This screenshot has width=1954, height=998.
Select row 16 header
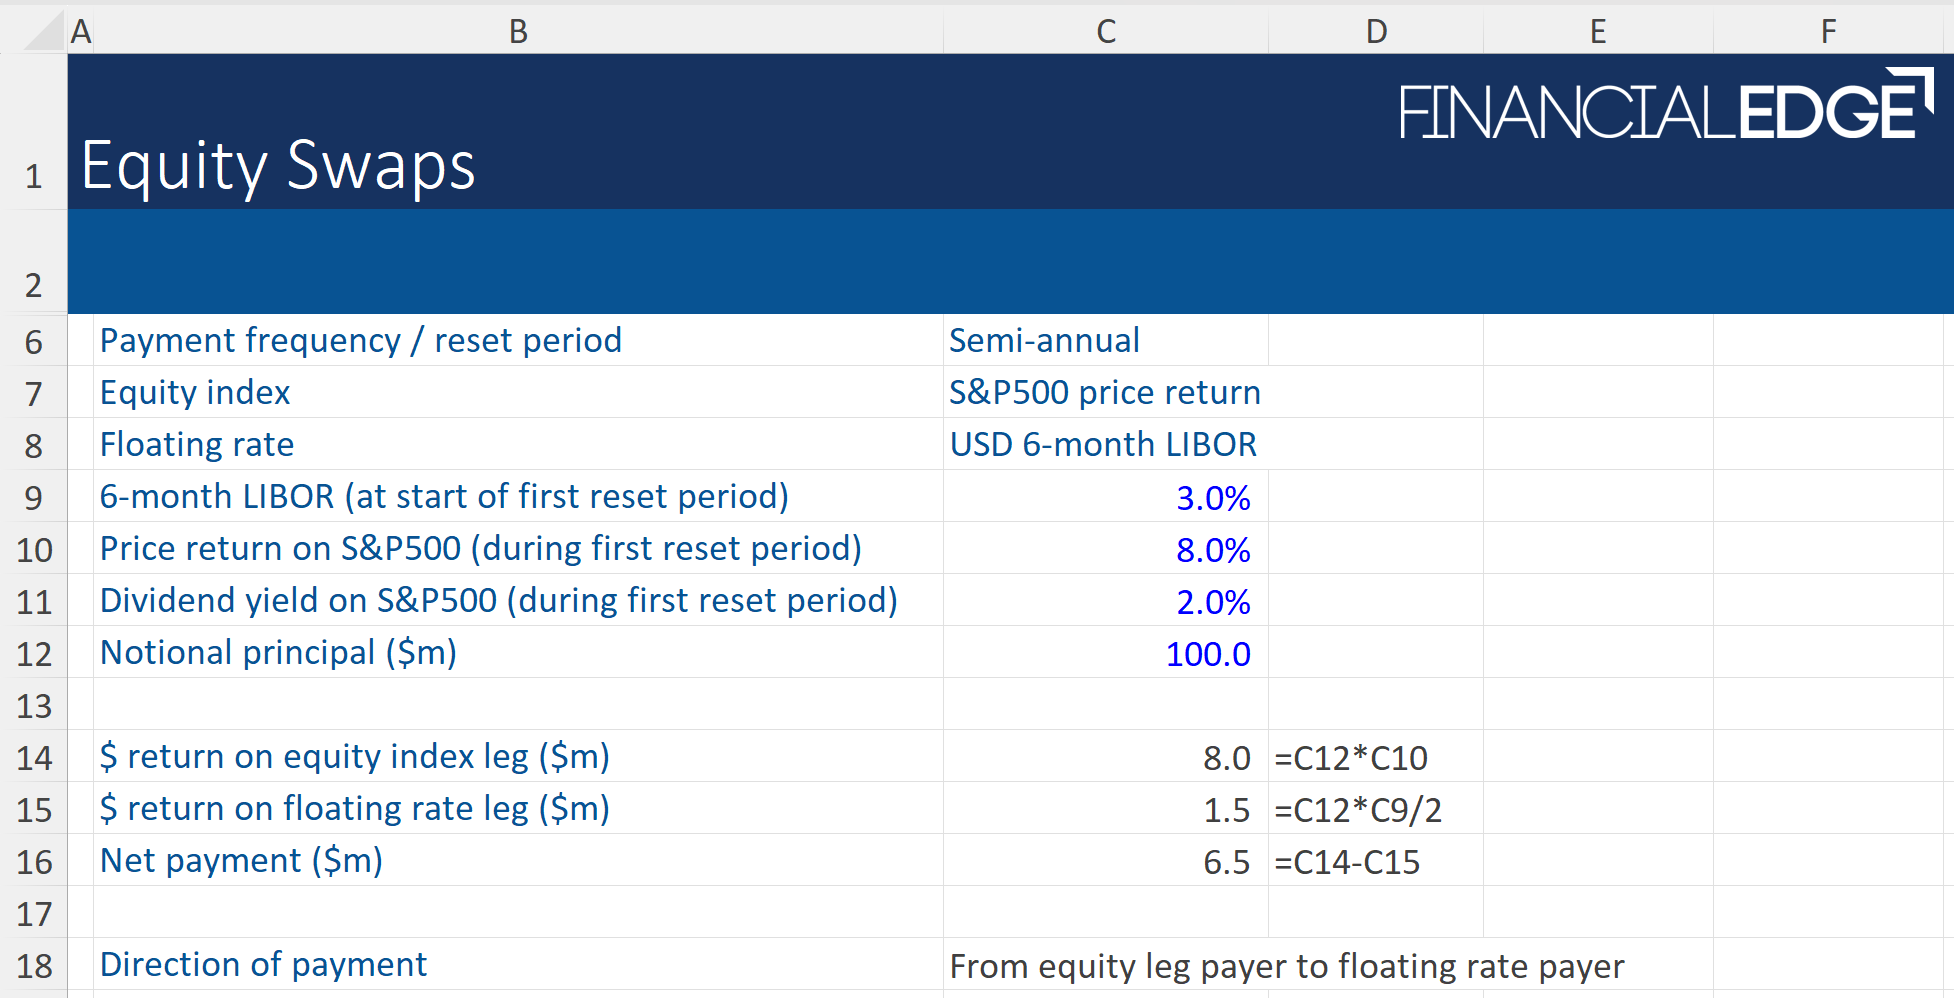(34, 861)
